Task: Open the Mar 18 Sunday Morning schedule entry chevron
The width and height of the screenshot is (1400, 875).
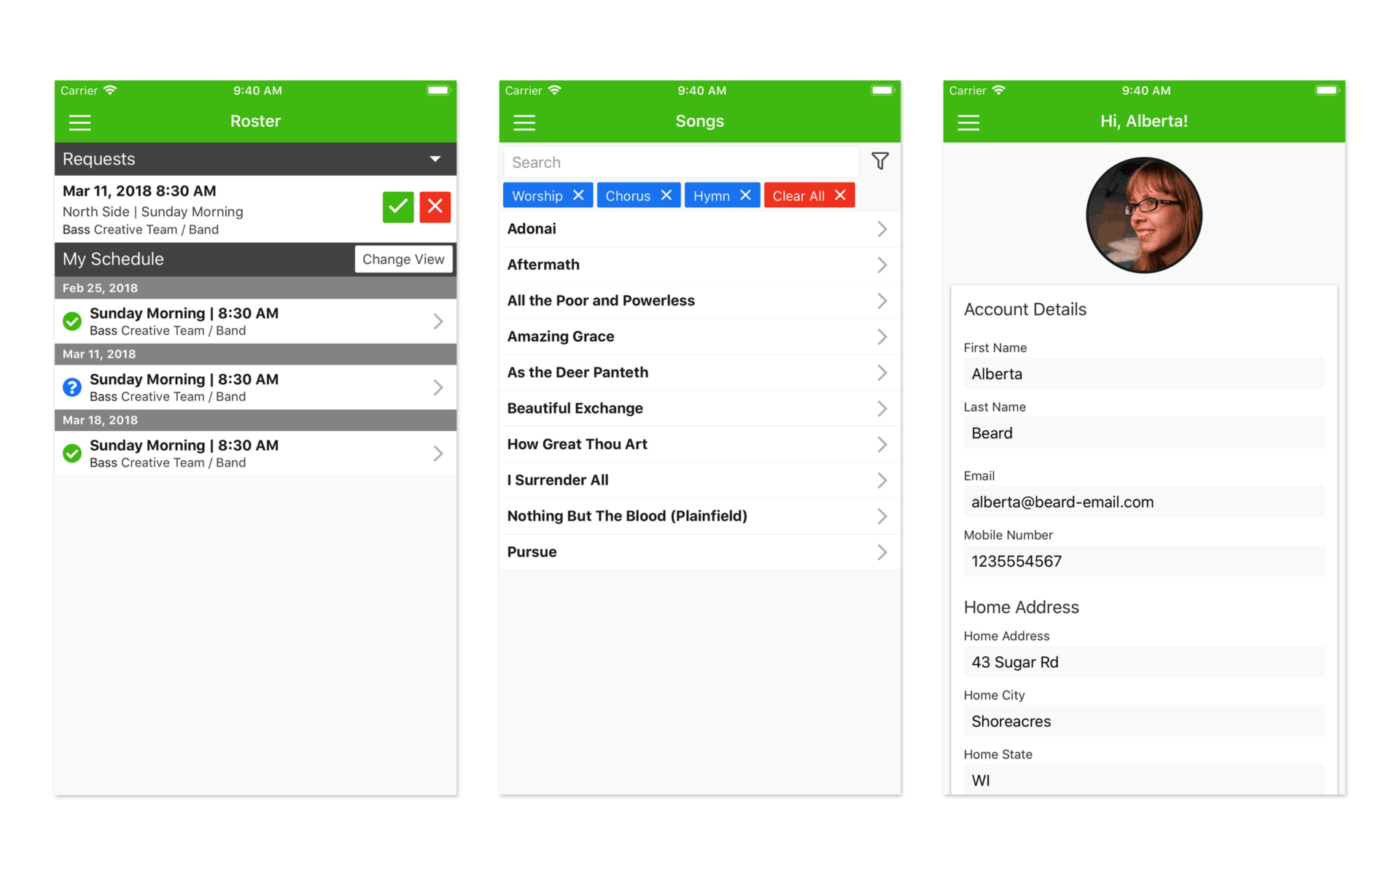Action: click(438, 453)
